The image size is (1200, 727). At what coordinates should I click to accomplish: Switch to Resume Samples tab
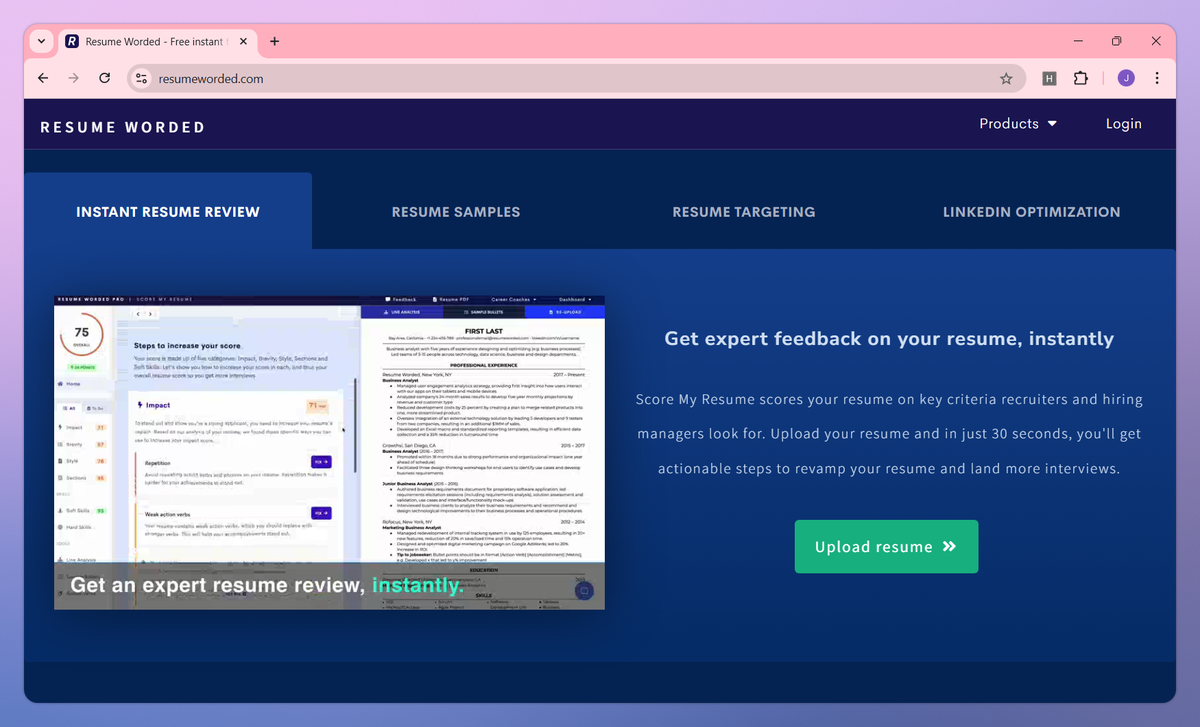coord(456,212)
